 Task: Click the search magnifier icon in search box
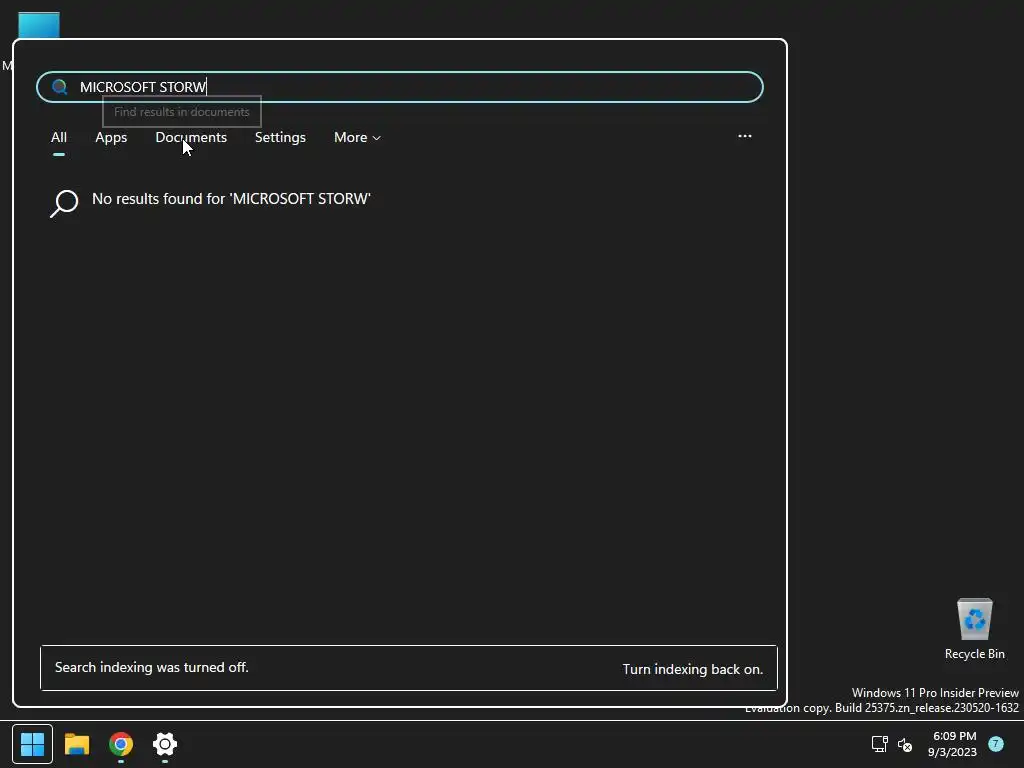click(59, 87)
